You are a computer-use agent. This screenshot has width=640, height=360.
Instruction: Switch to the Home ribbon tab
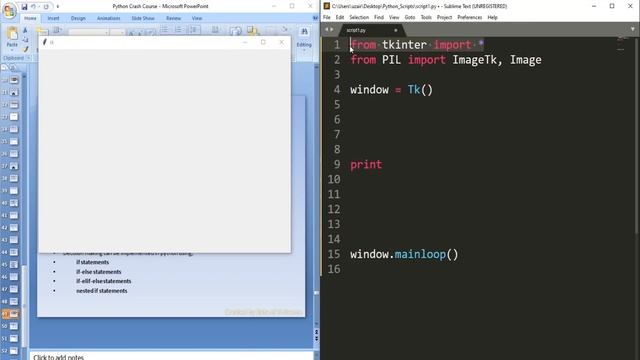[x=30, y=18]
